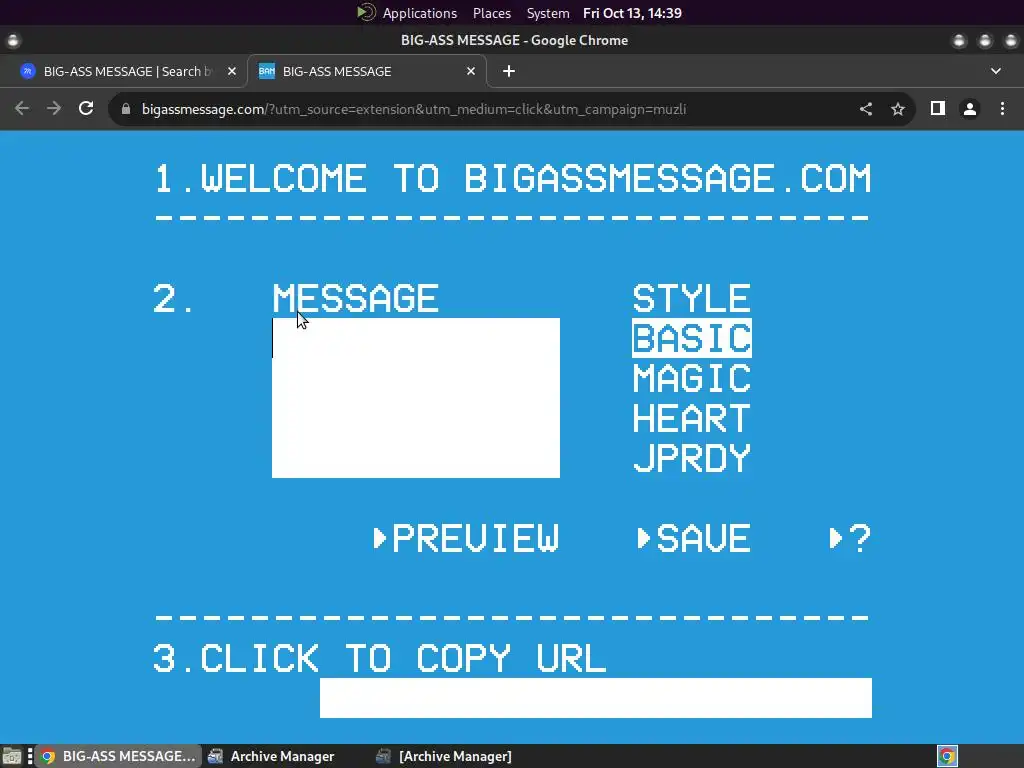This screenshot has width=1024, height=768.
Task: Open a new tab with plus button
Action: [509, 71]
